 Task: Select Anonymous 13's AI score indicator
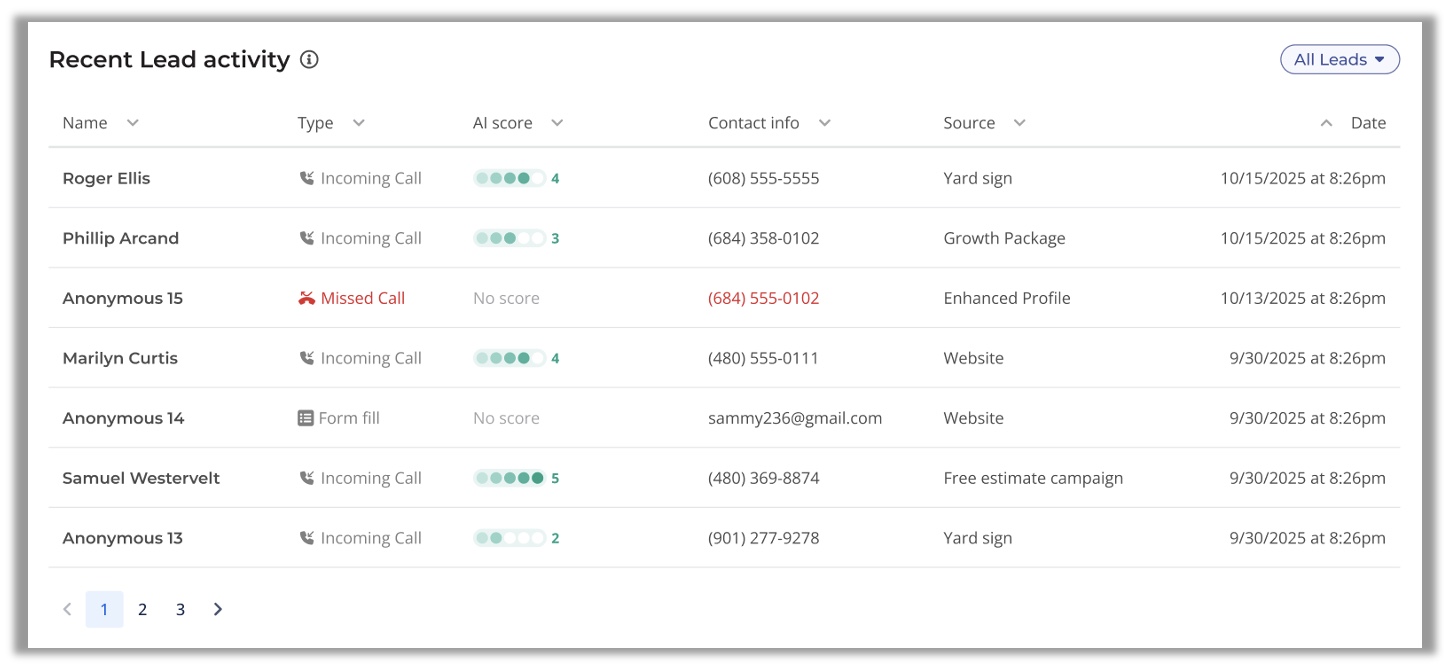[510, 538]
